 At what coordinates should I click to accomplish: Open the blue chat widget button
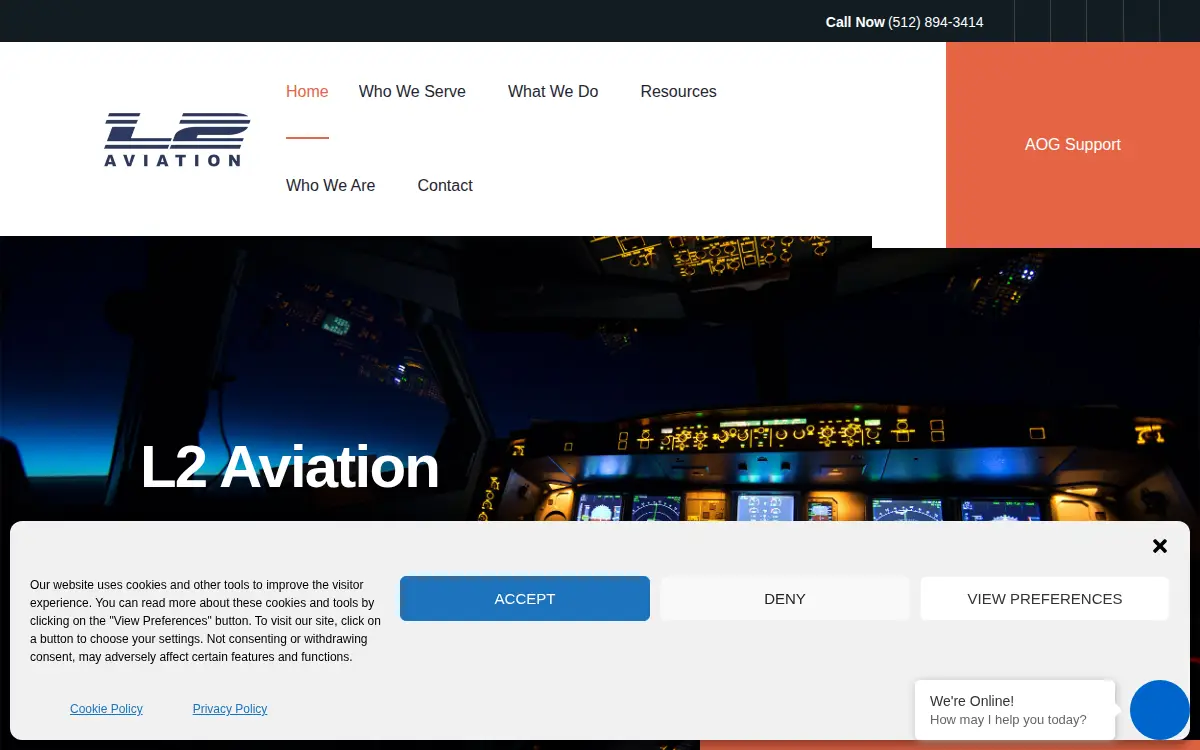(x=1160, y=710)
